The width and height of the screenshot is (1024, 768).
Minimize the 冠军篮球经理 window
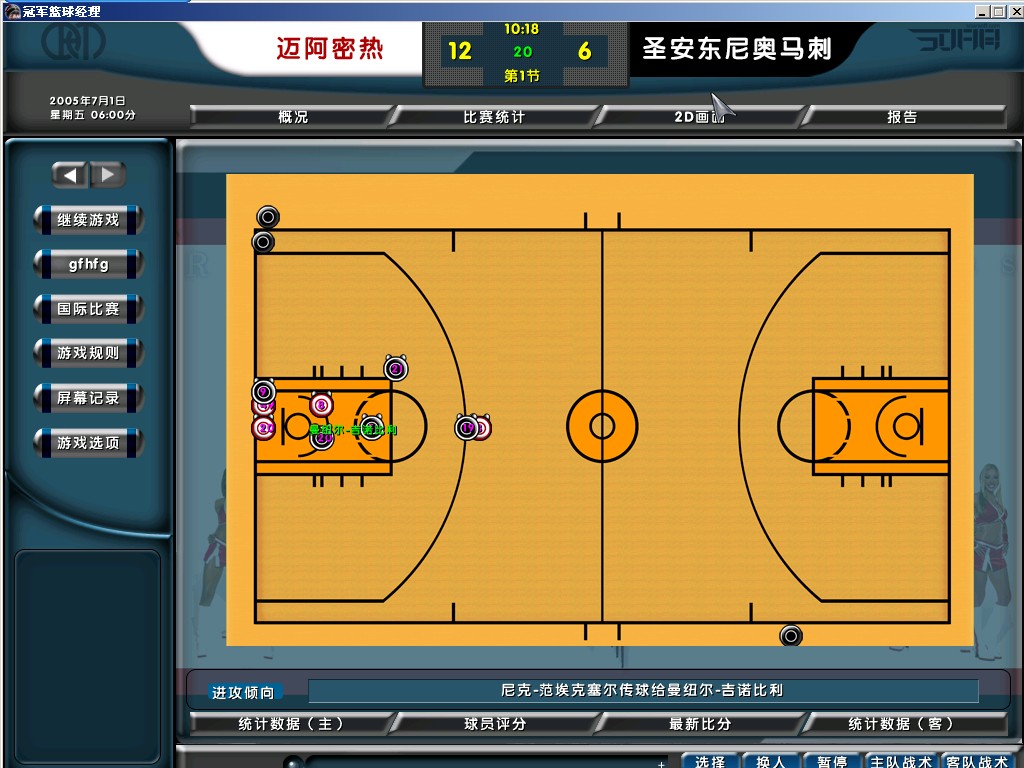coord(982,11)
